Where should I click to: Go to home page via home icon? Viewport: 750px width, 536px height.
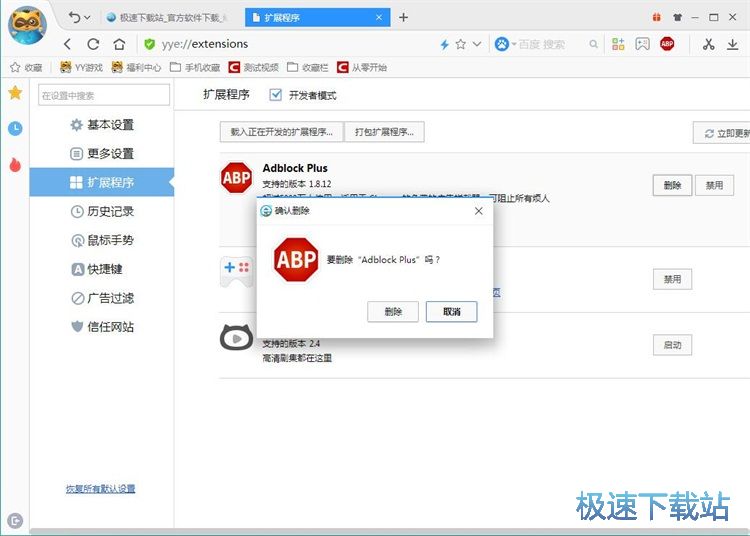(119, 44)
